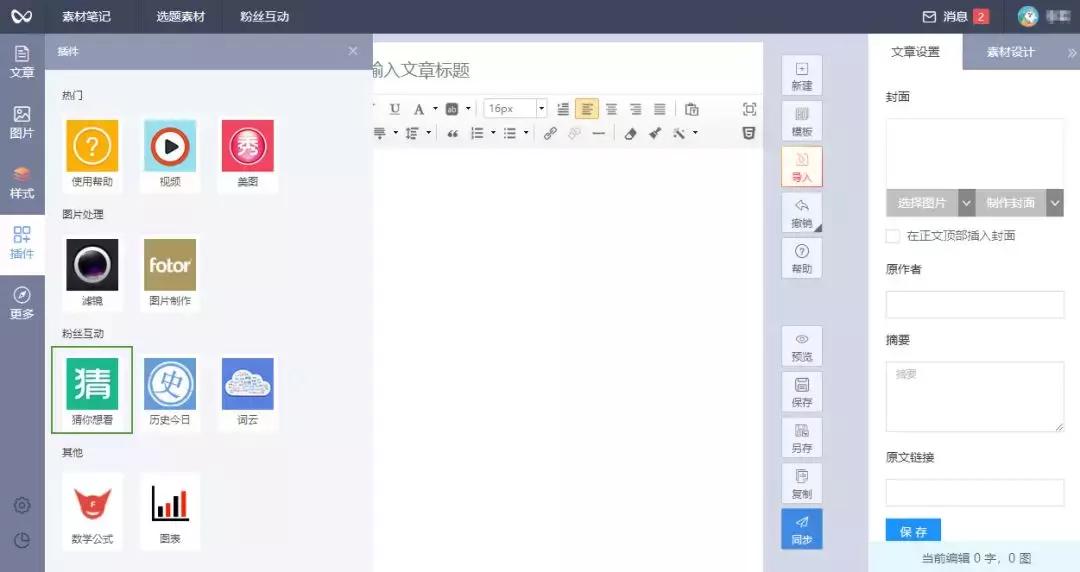The image size is (1080, 572).
Task: Open the 选题素材 top menu
Action: 180,17
